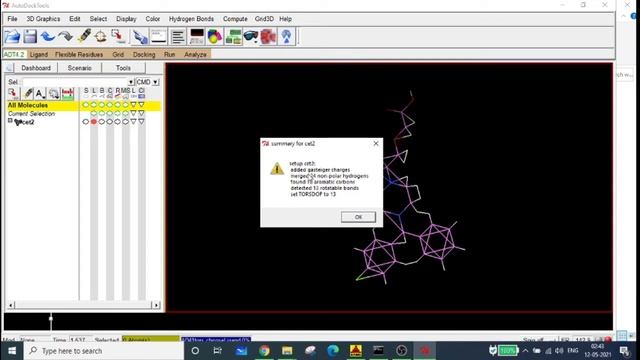Click the red cubes toolbar icon
Image resolution: width=640 pixels, height=360 pixels.
(x=268, y=37)
